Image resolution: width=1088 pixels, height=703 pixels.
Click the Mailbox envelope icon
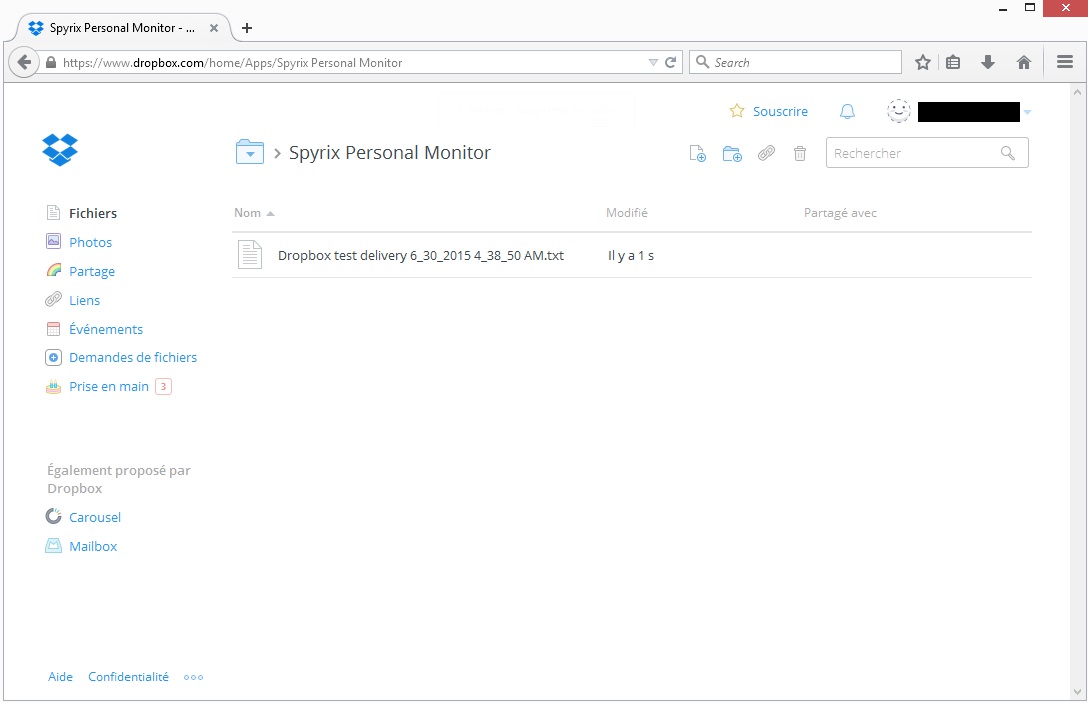53,545
